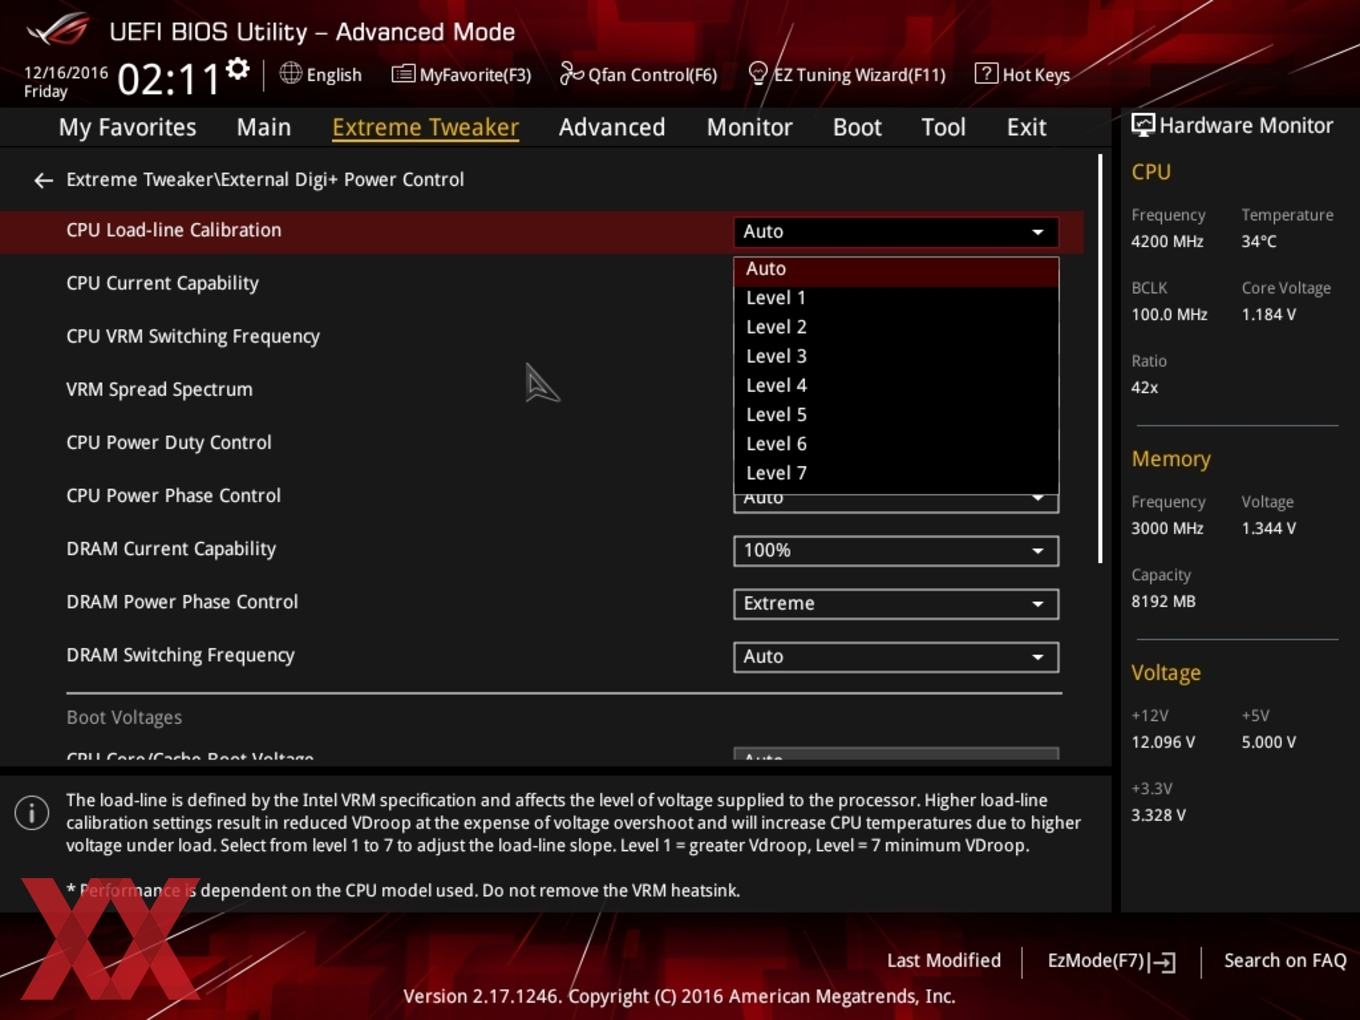
Task: Click the 02:11 clock display
Action: [x=168, y=79]
